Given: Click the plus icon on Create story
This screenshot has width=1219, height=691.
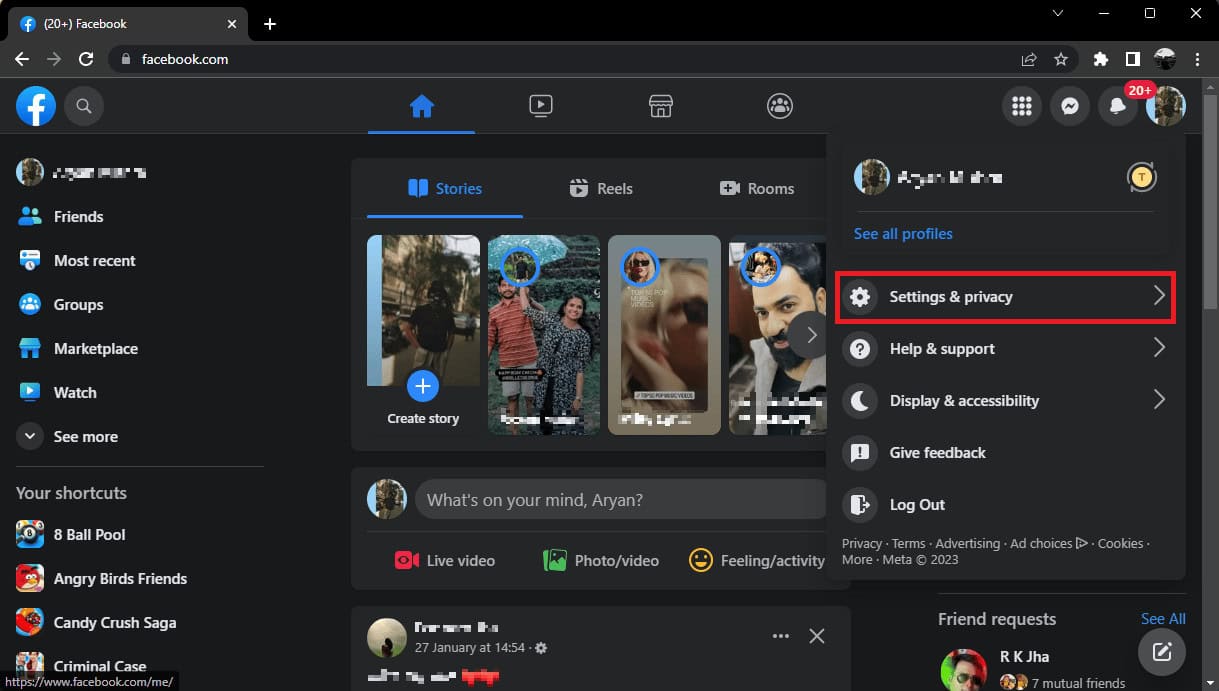Looking at the screenshot, I should 423,385.
